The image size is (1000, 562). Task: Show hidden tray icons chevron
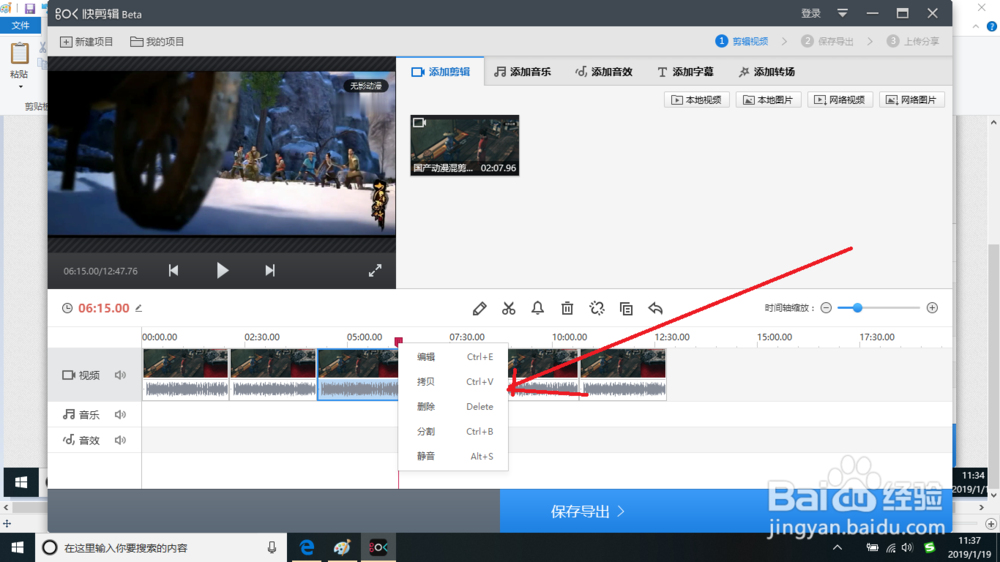pos(837,547)
